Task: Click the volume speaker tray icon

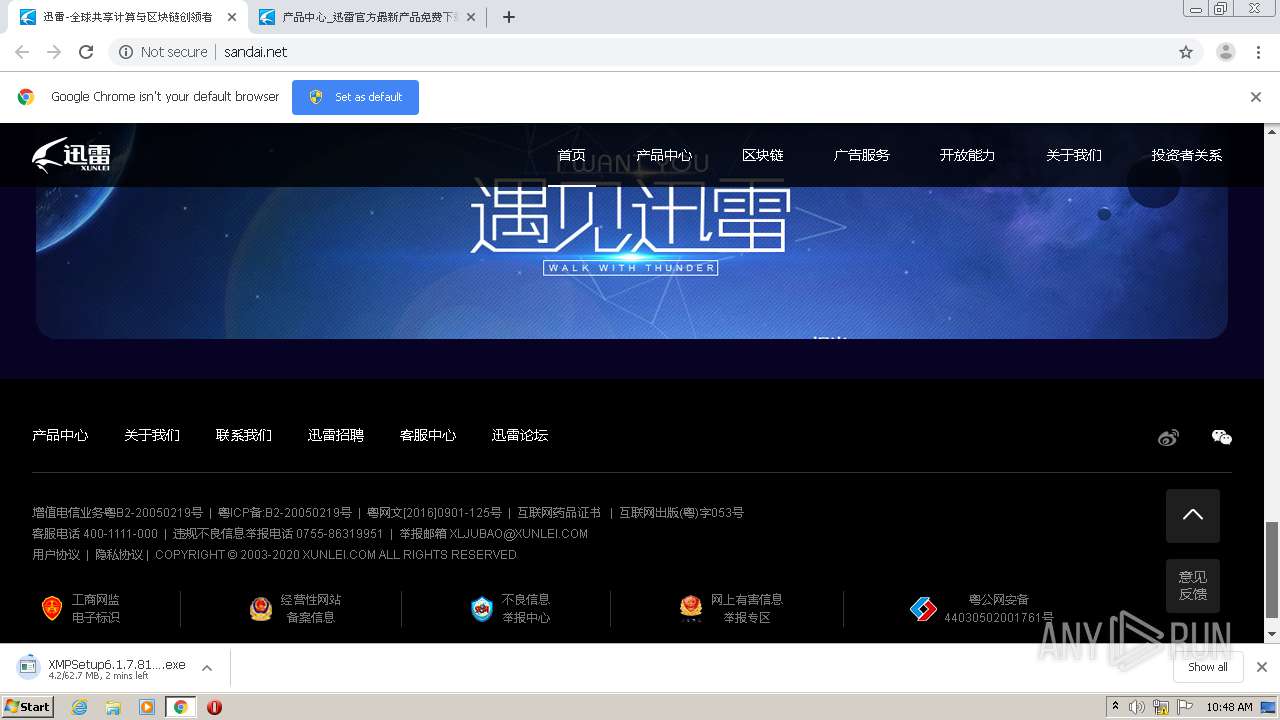Action: pyautogui.click(x=1137, y=707)
